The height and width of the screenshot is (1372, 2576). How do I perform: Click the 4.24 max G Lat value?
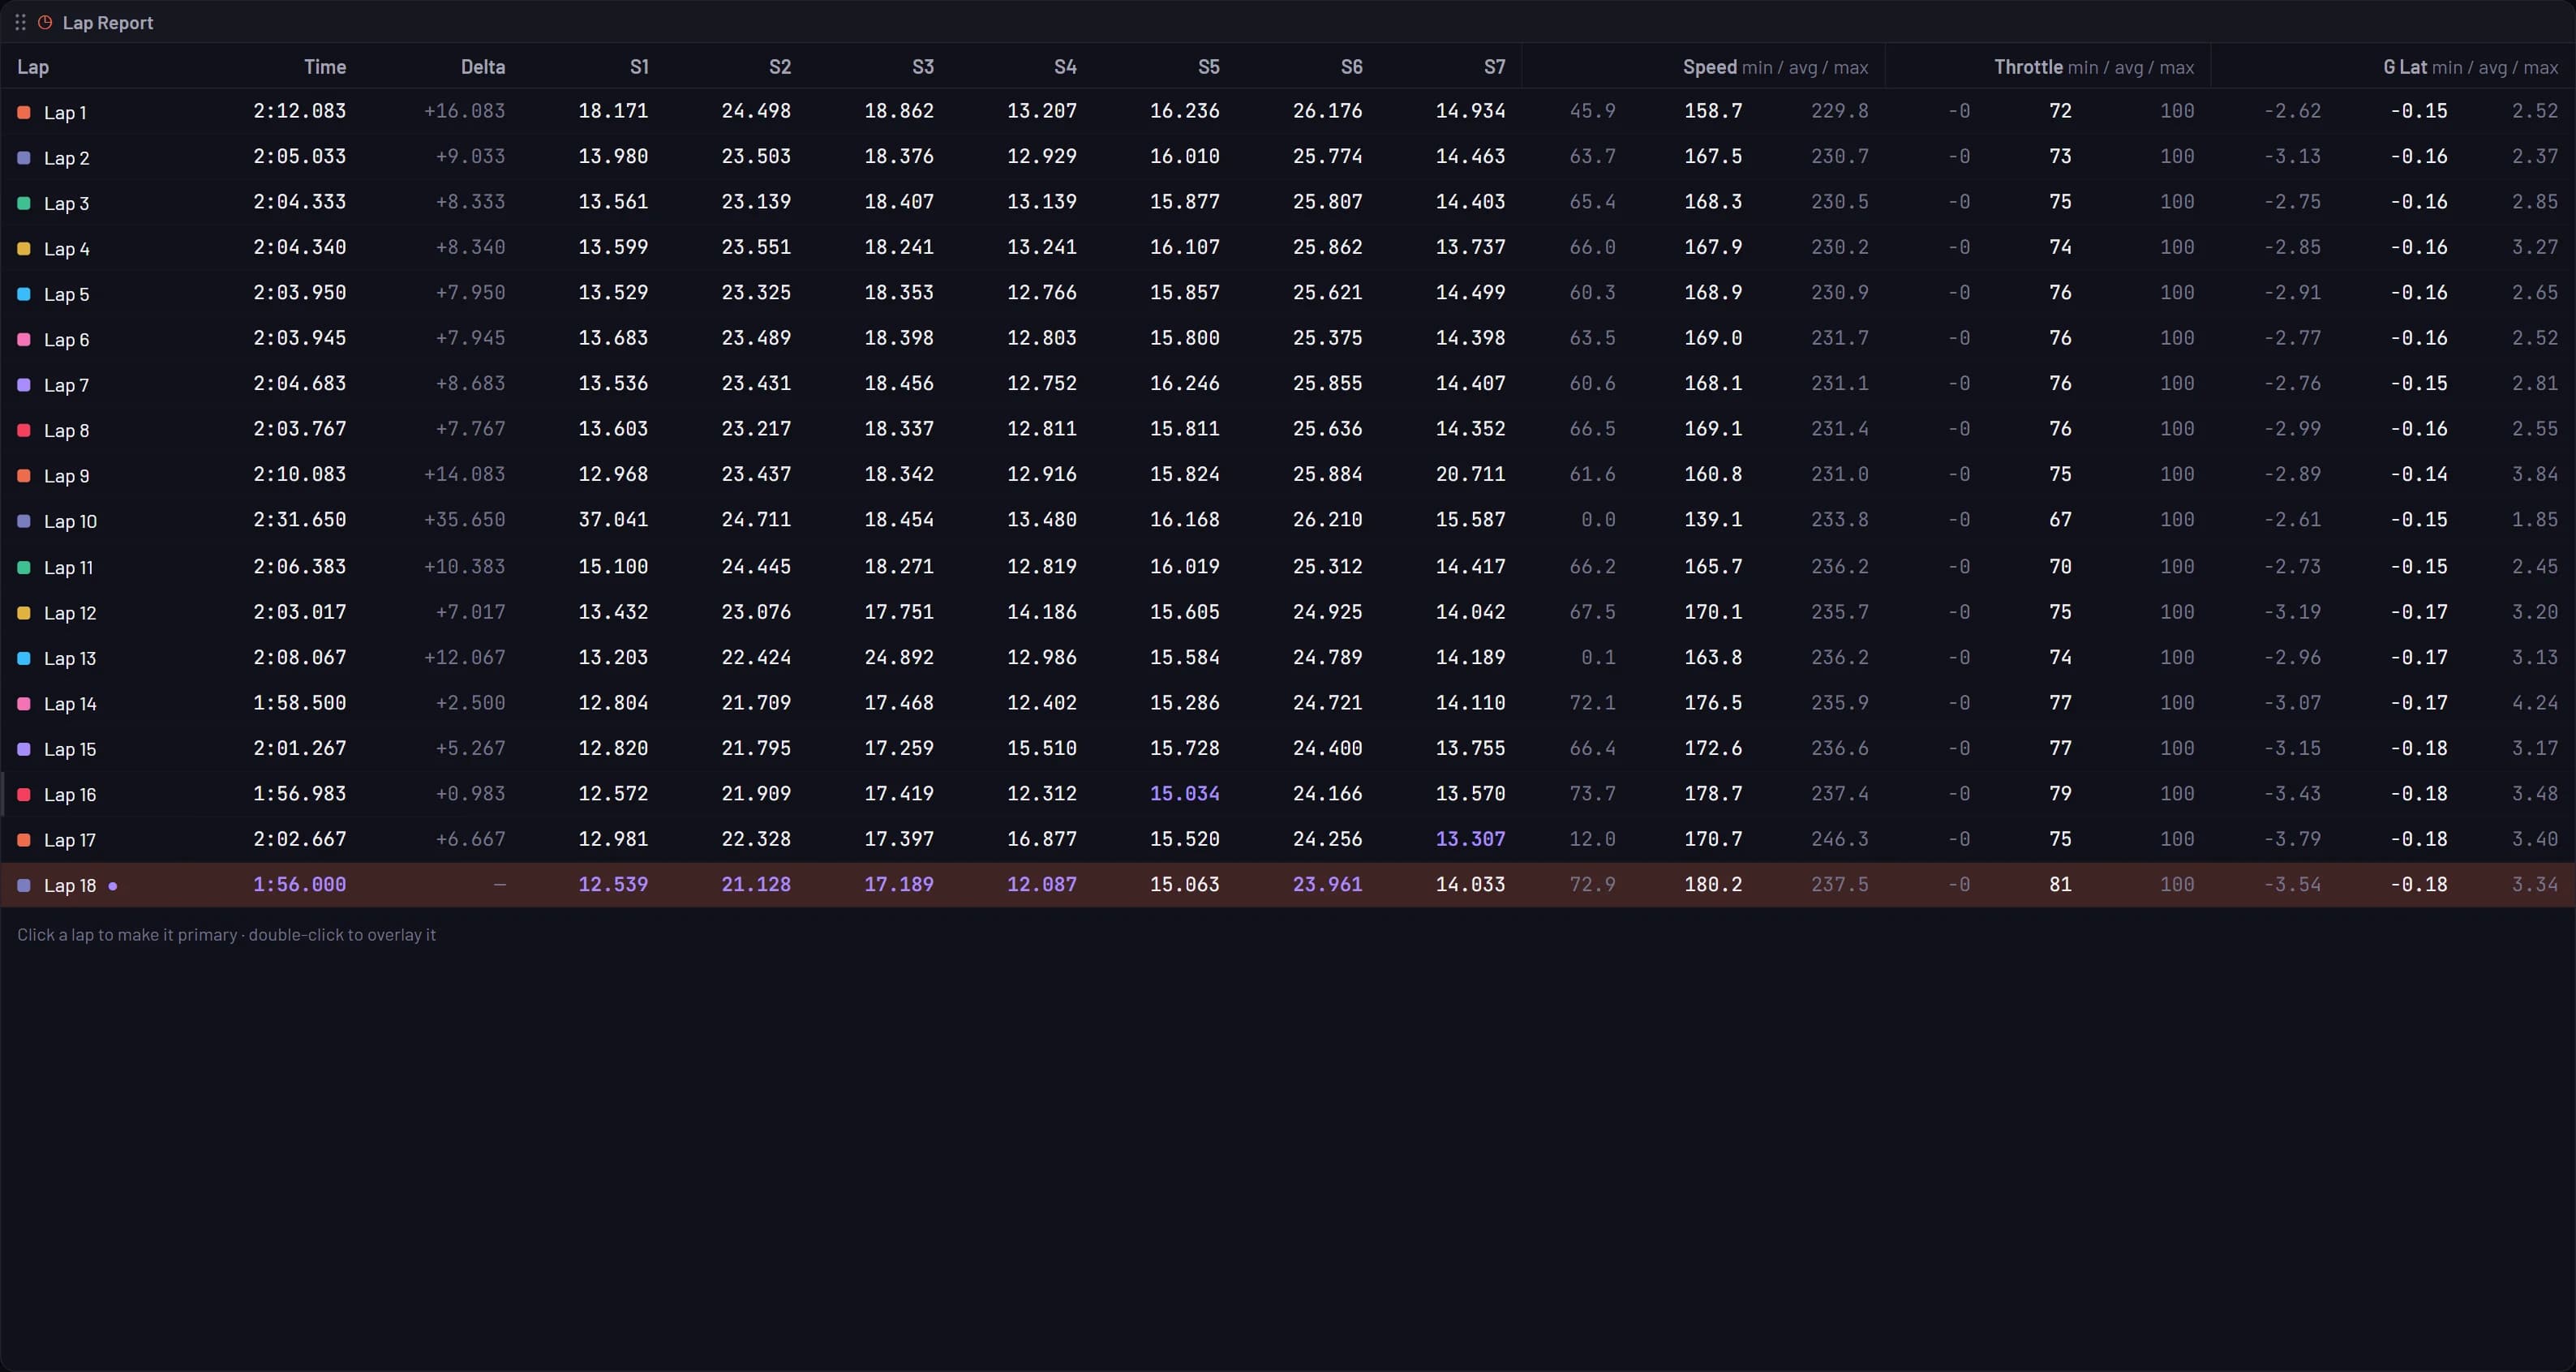(x=2535, y=703)
